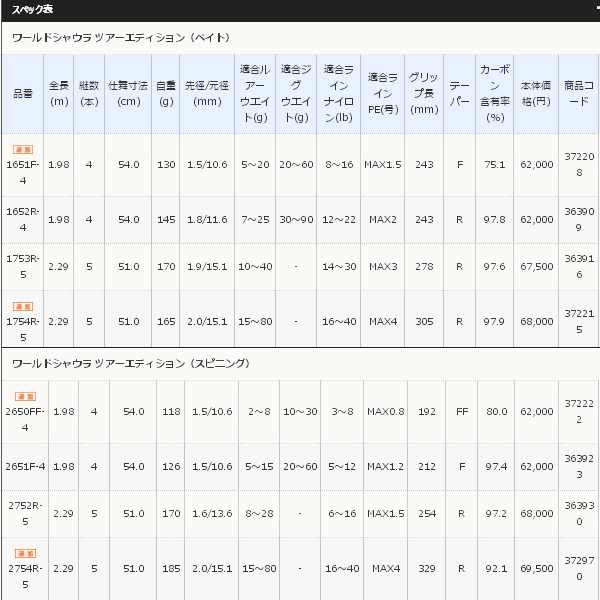The height and width of the screenshot is (600, 600).
Task: Click the スピニング section title
Action: 131,363
